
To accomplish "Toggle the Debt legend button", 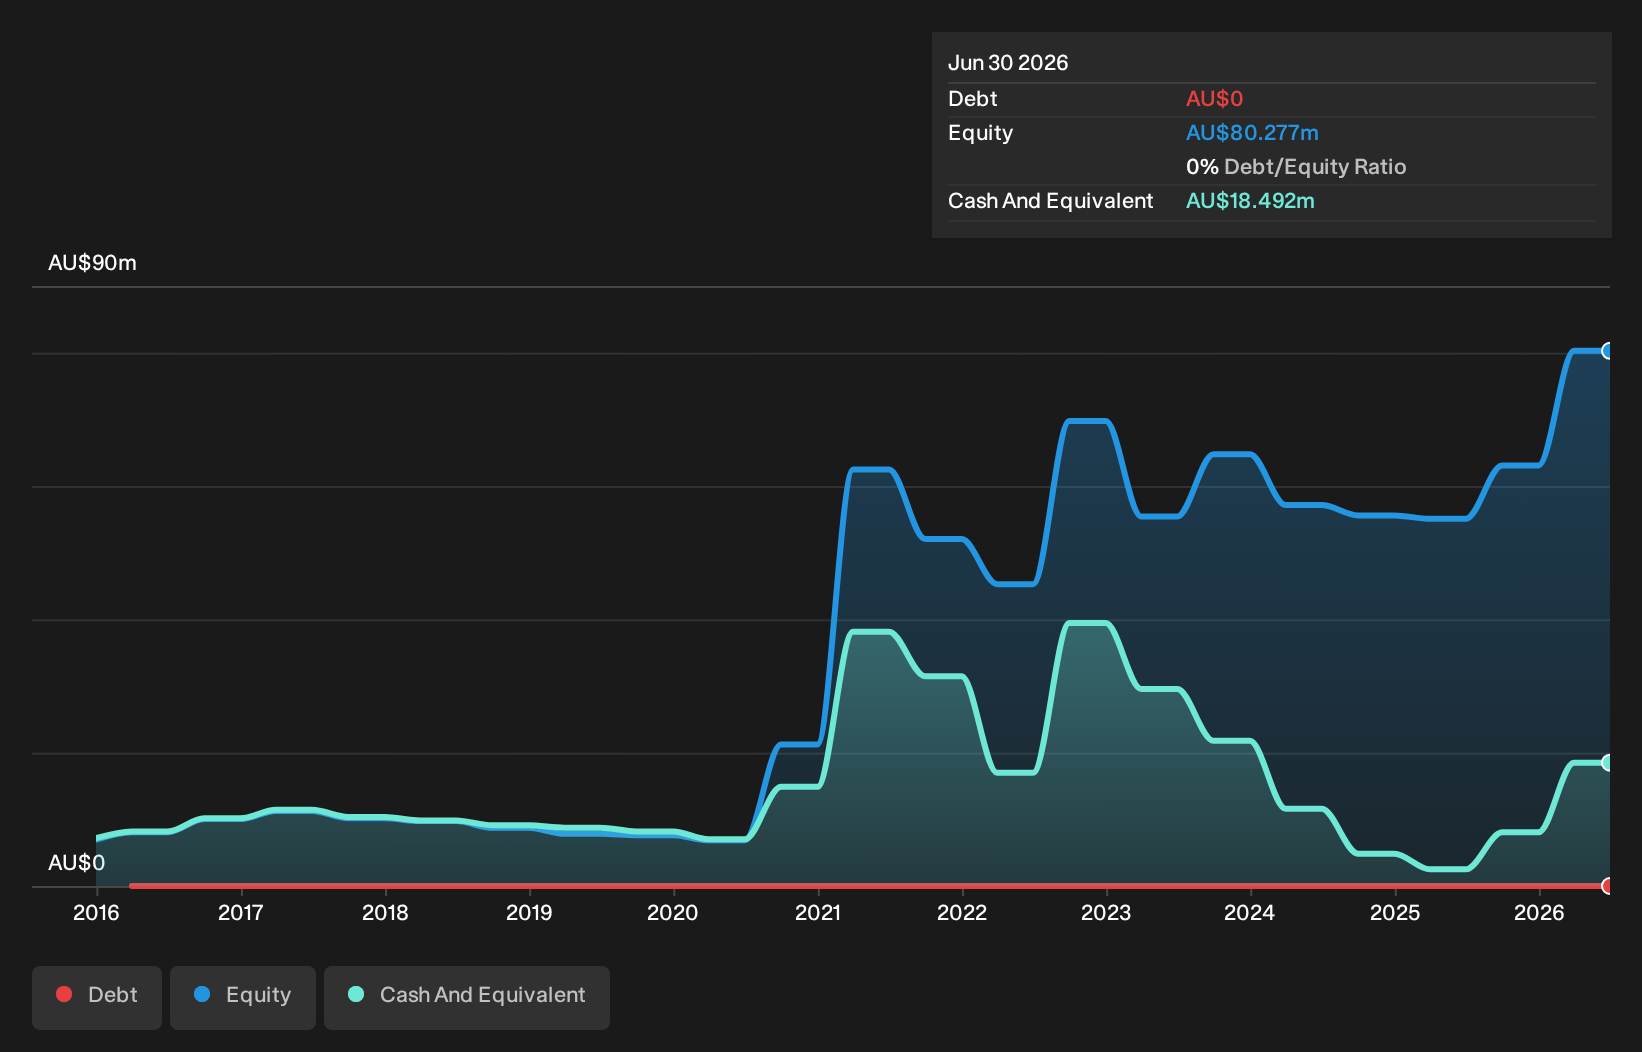I will [x=97, y=997].
